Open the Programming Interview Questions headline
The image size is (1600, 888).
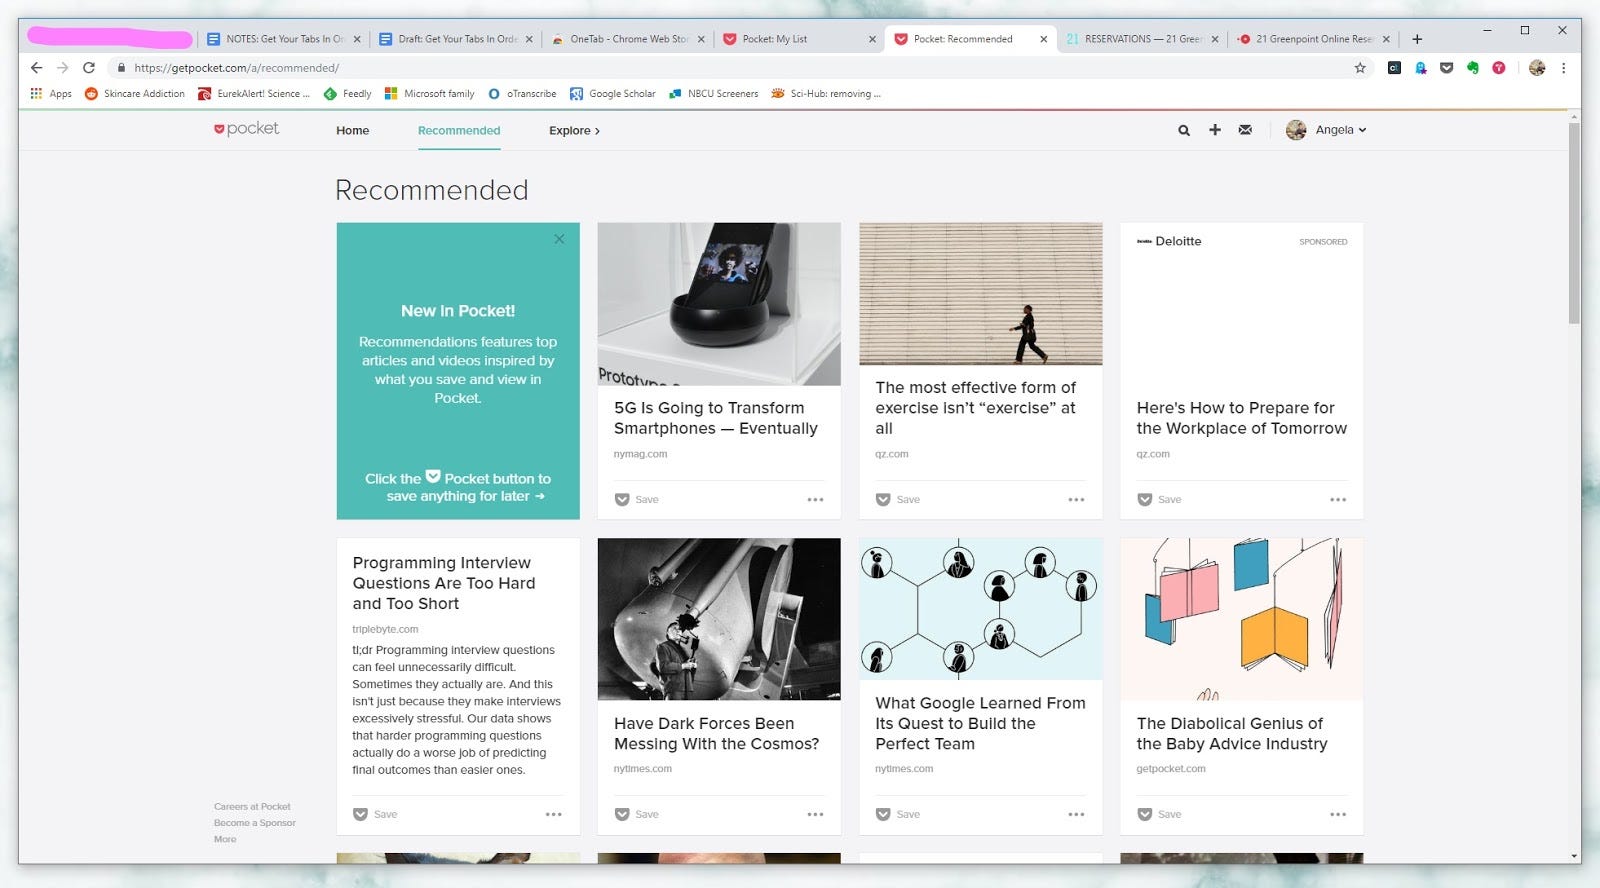click(x=444, y=583)
